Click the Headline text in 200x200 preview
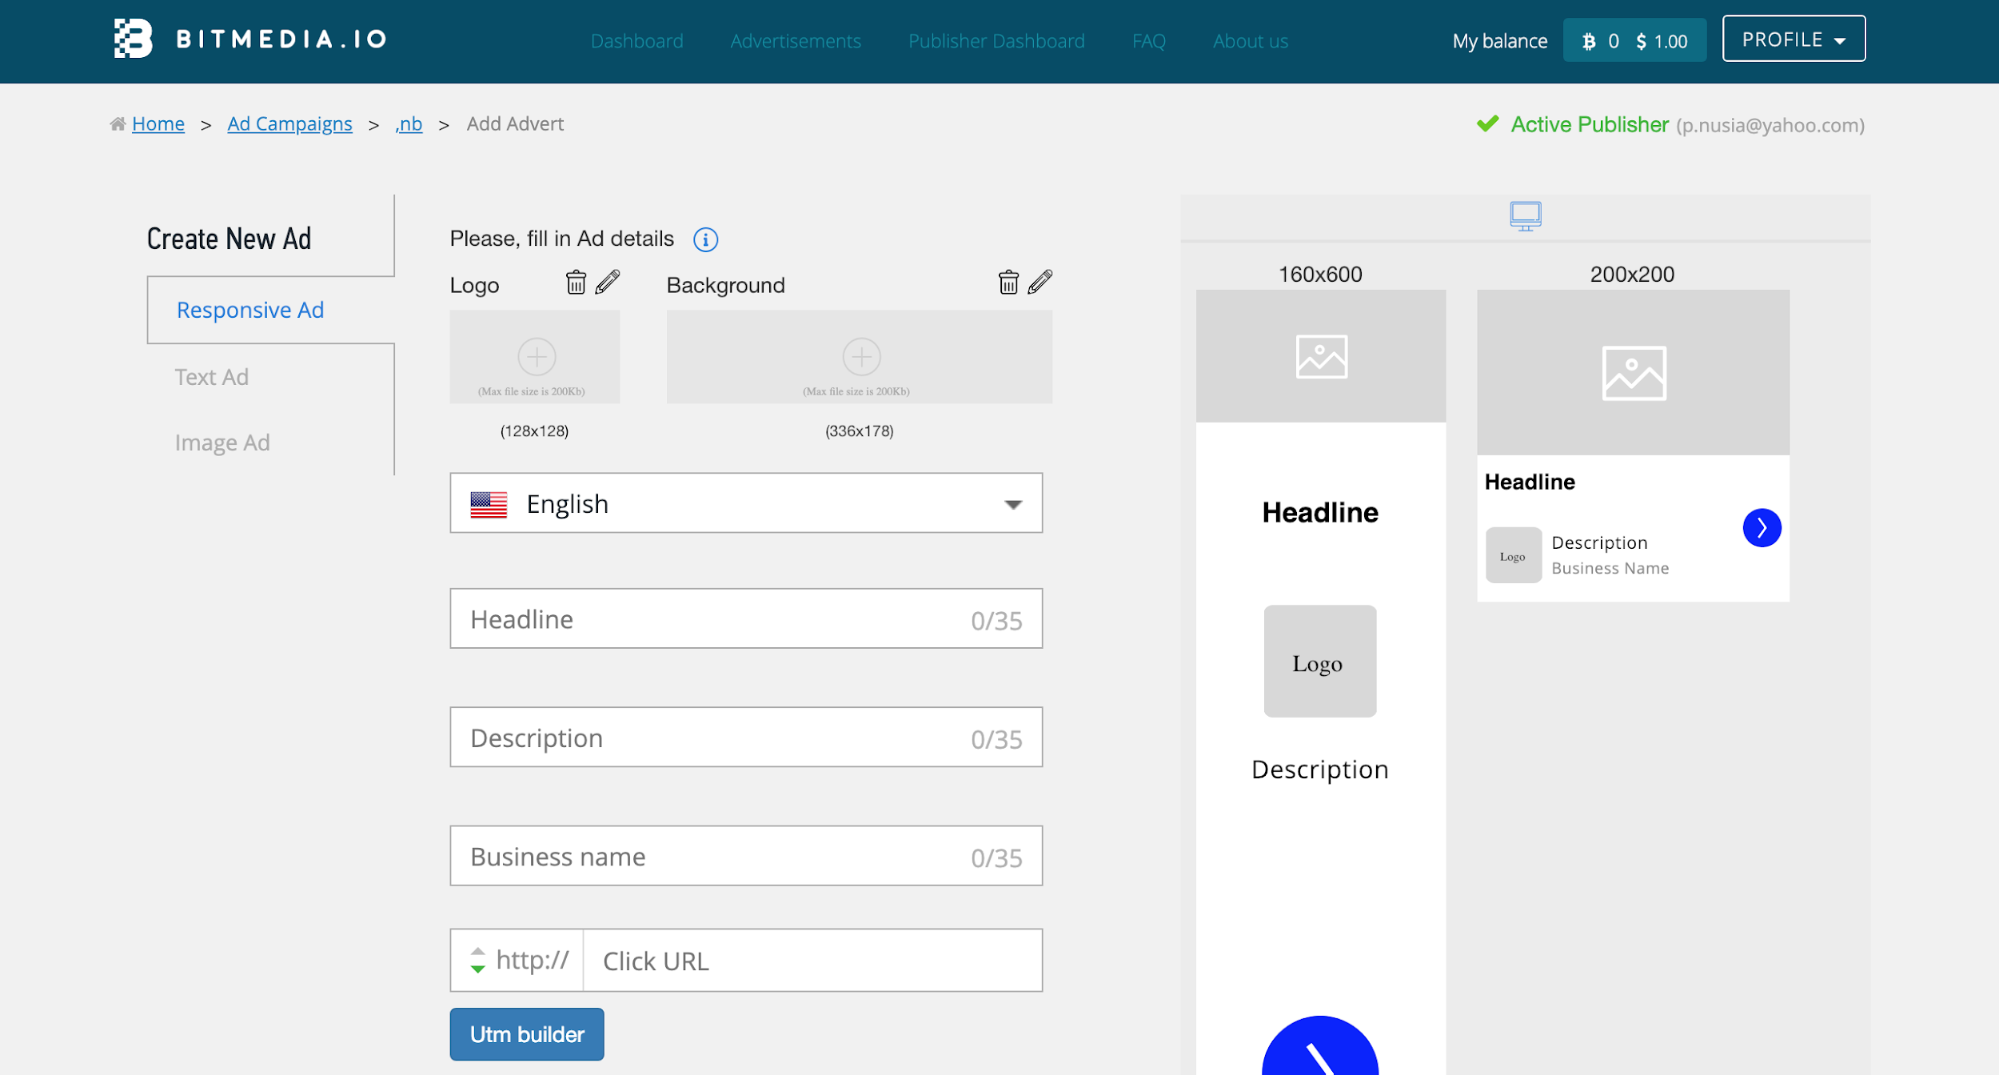The width and height of the screenshot is (1999, 1075). [x=1529, y=482]
